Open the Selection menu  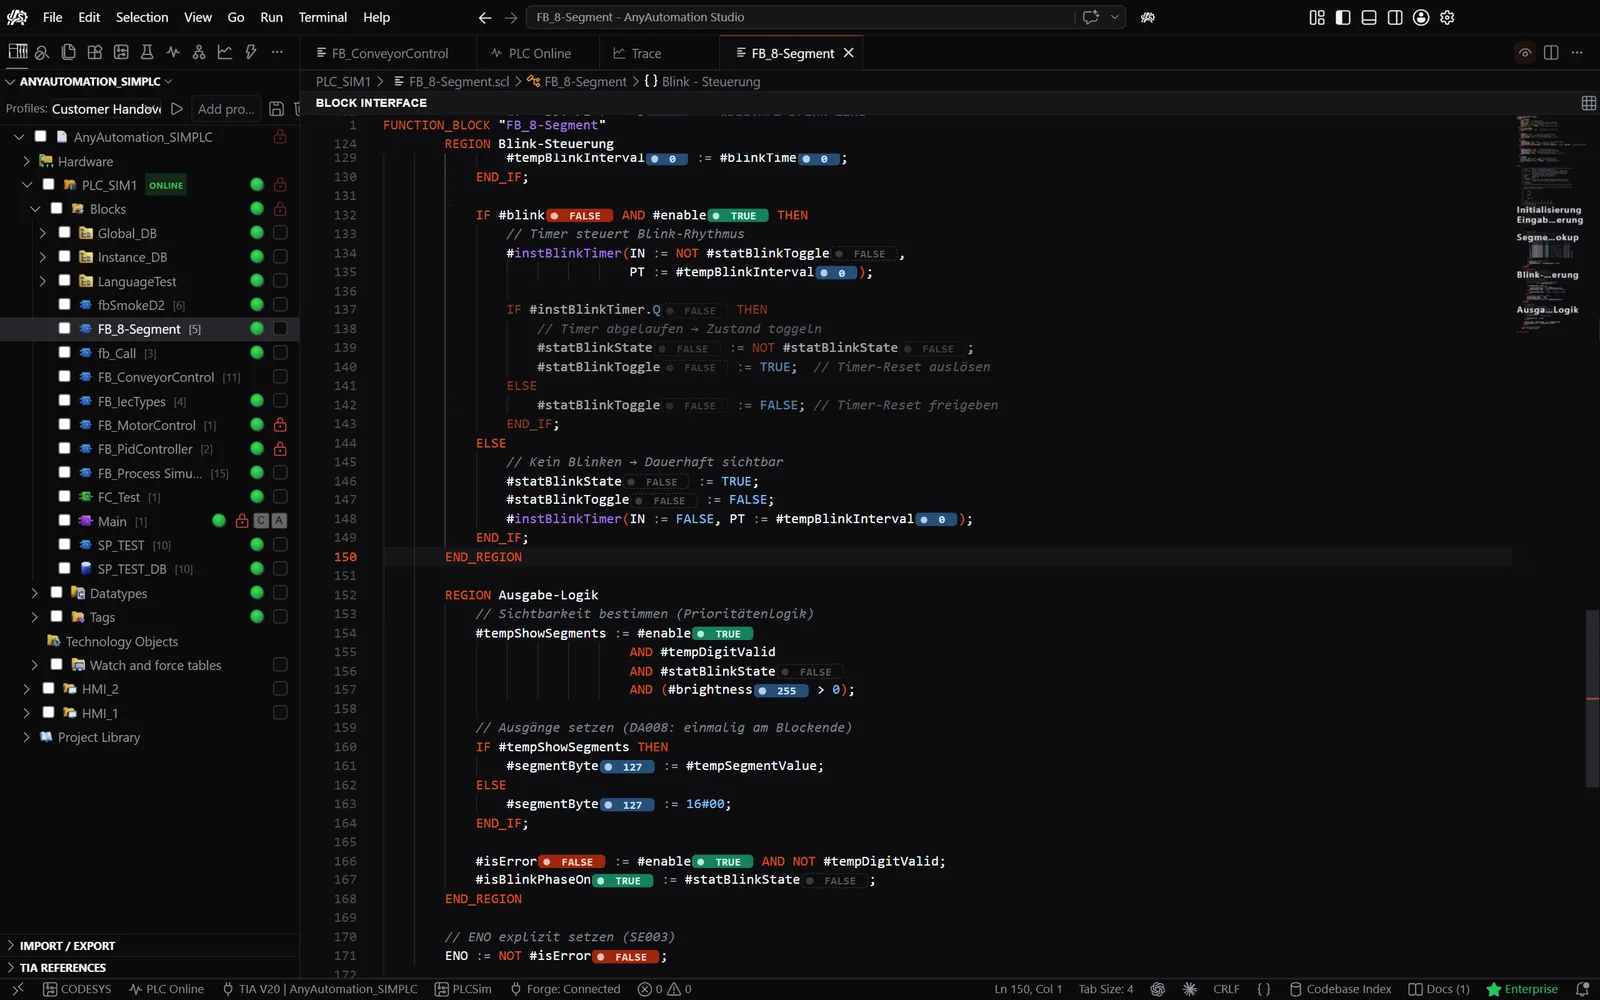142,17
